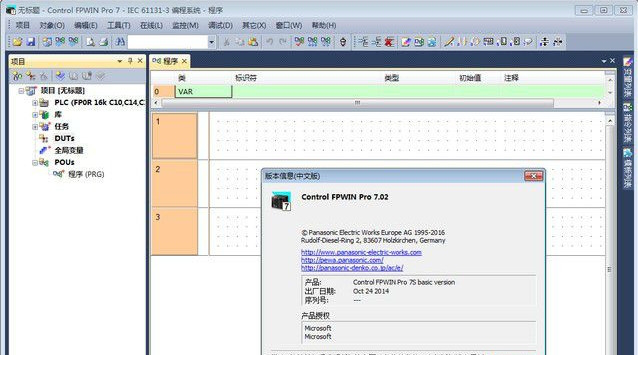Click the greyed scissors Cut icon
The width and height of the screenshot is (638, 369).
227,41
